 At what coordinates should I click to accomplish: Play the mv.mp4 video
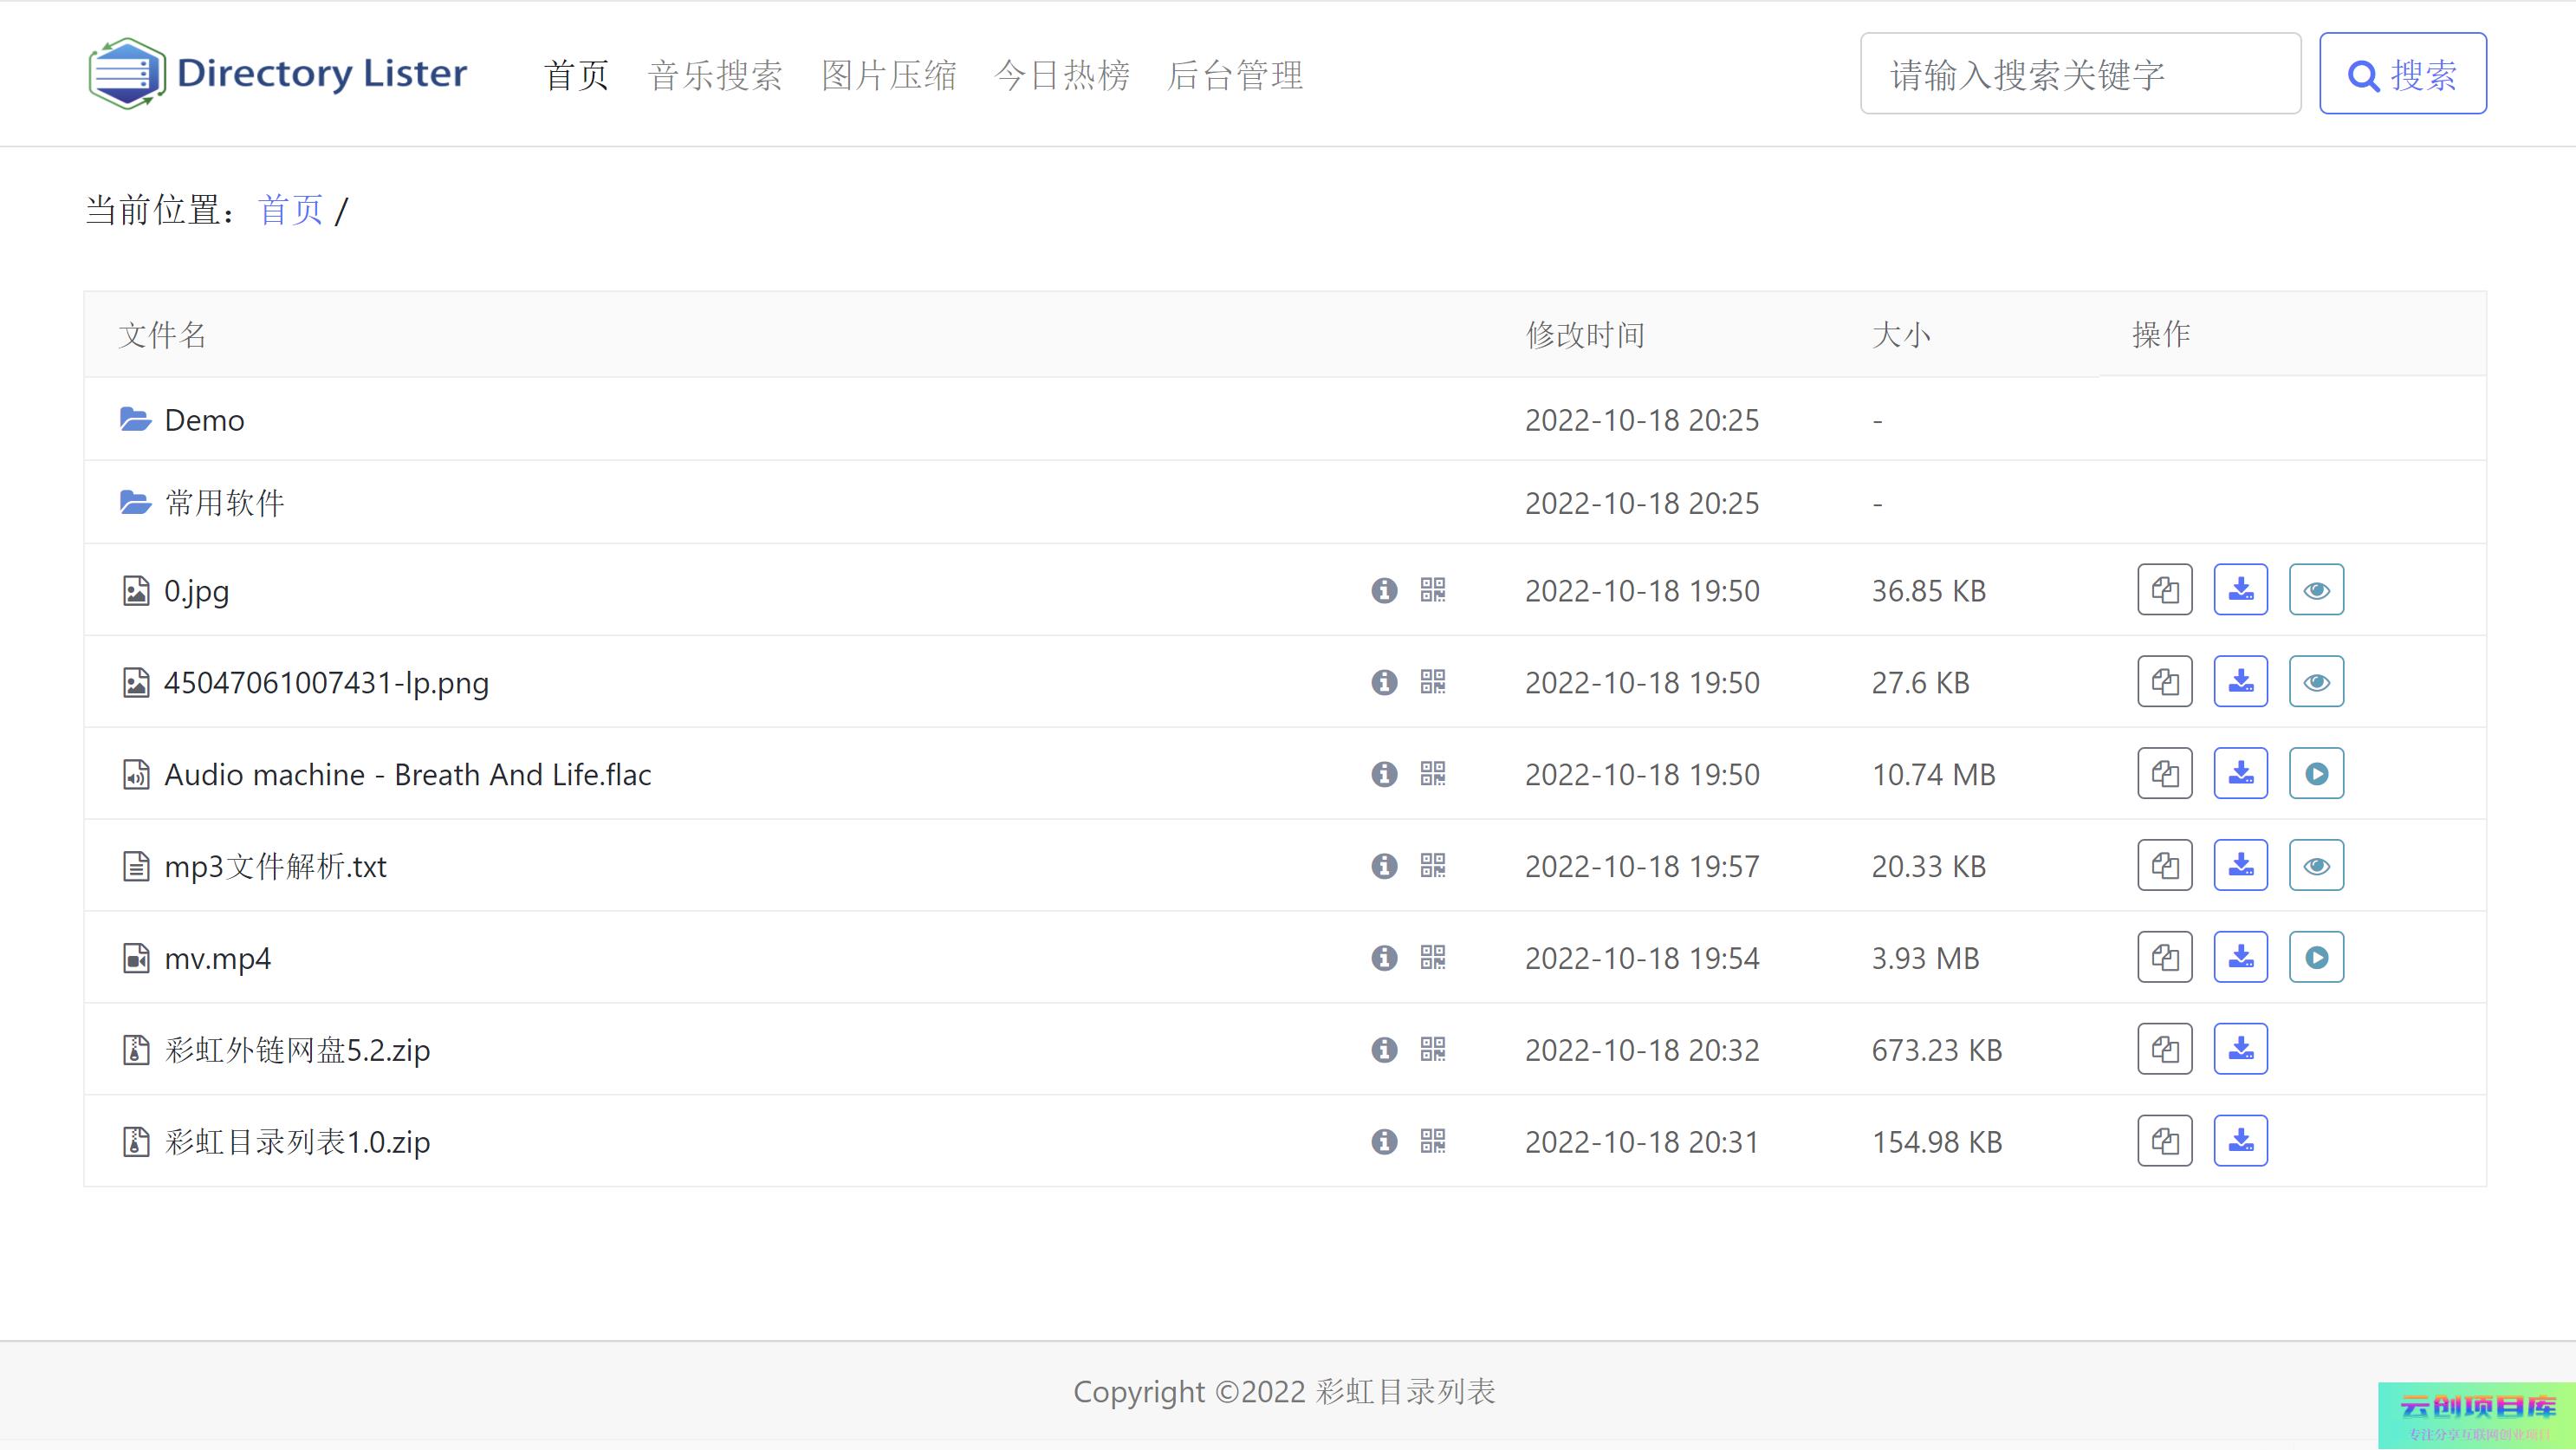point(2316,958)
